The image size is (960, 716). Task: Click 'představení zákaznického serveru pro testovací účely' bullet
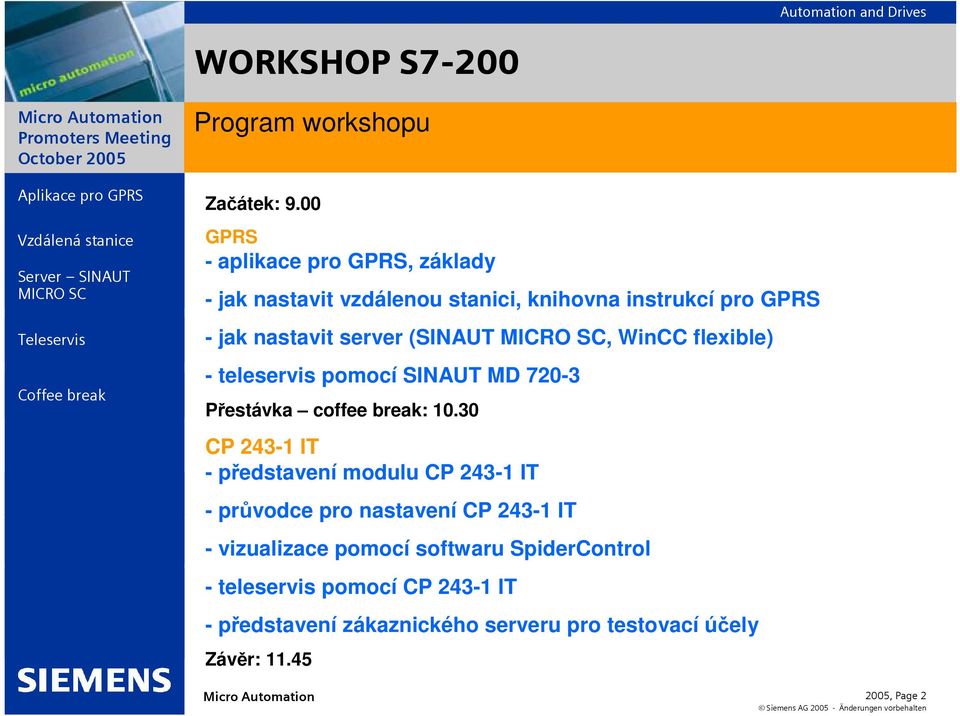[482, 625]
